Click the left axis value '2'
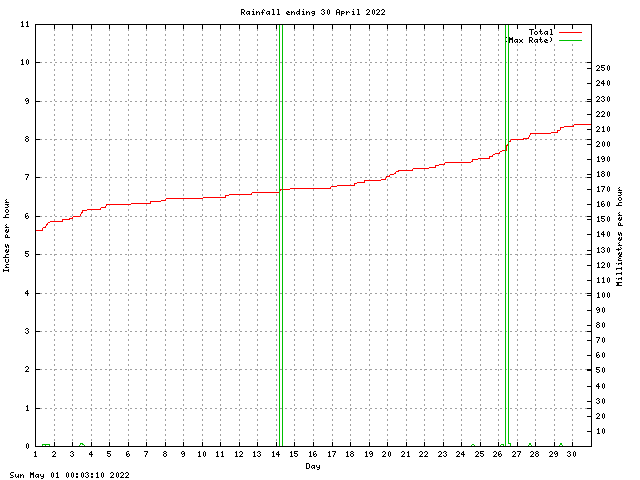Viewport: 640px width, 480px height. click(x=27, y=369)
